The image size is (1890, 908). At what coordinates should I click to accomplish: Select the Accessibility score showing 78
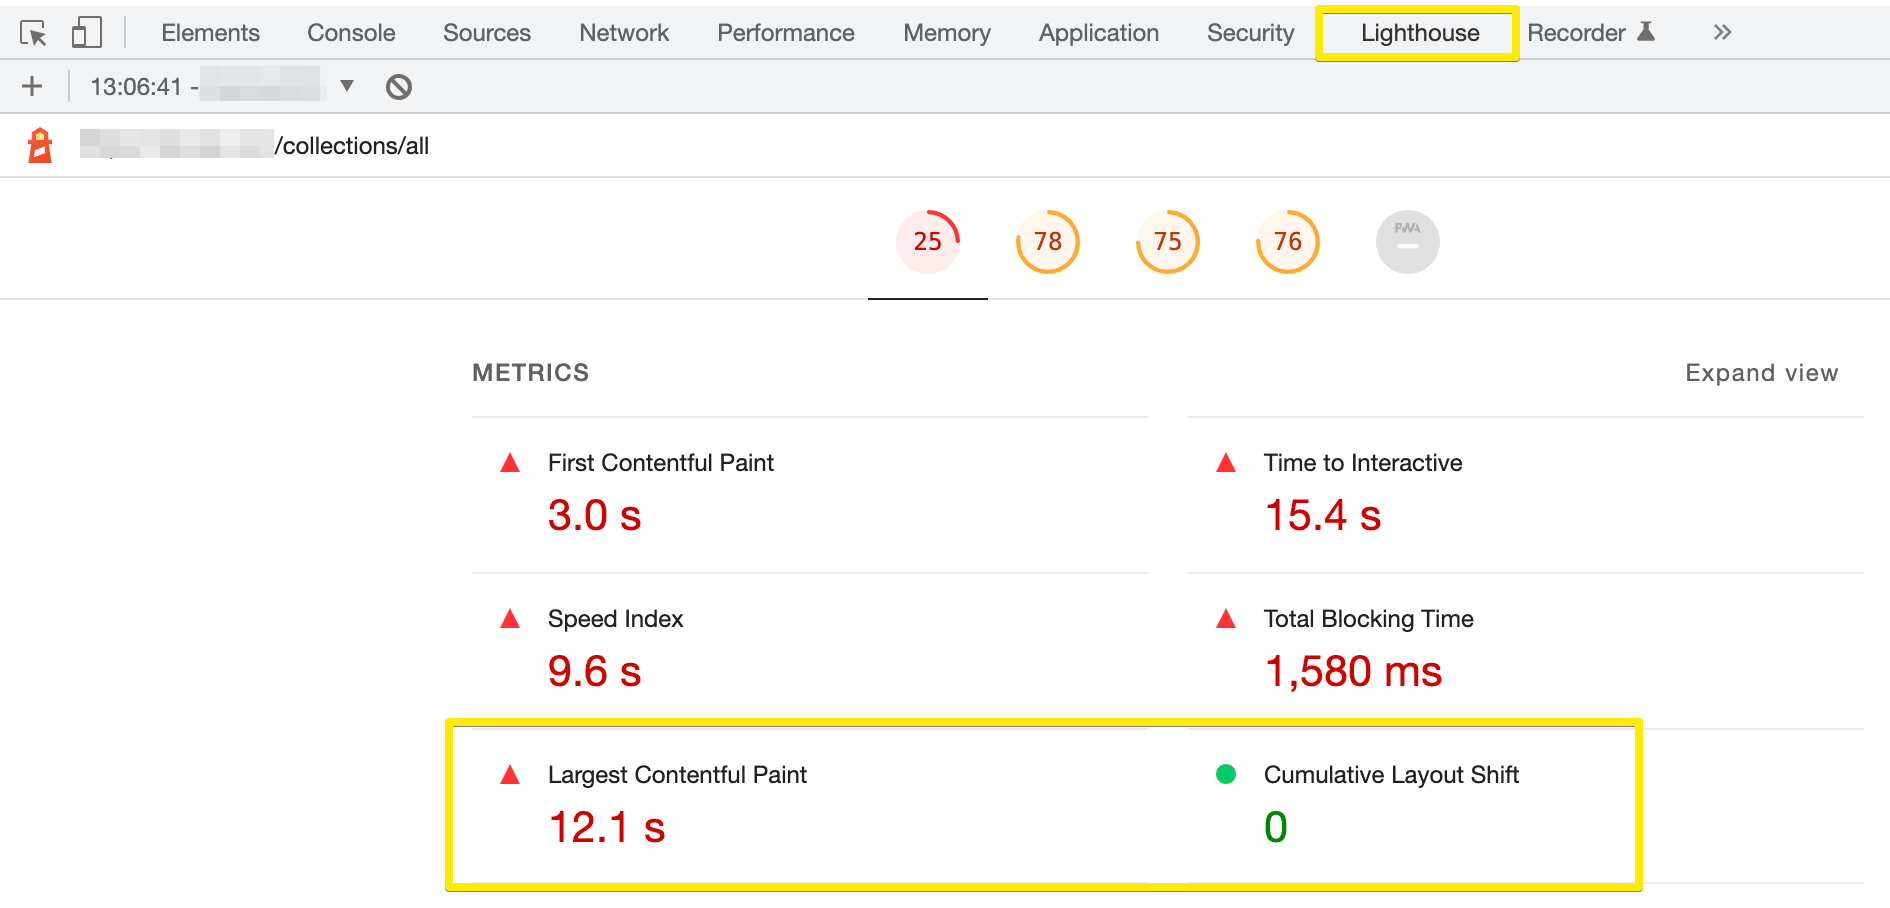[x=1047, y=241]
